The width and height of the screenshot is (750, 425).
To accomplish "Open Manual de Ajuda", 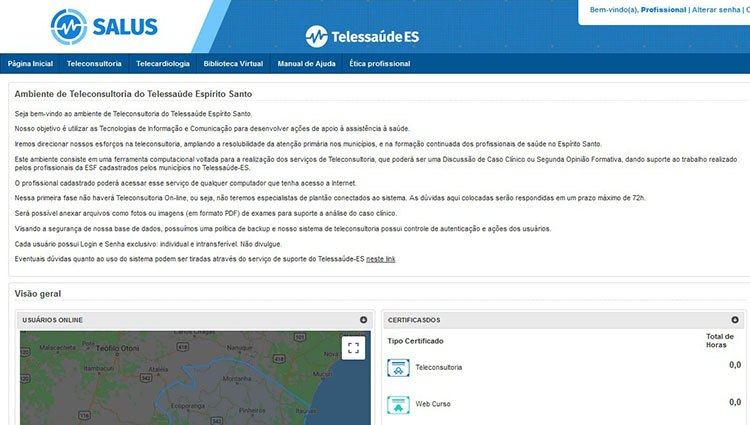I will [x=306, y=63].
